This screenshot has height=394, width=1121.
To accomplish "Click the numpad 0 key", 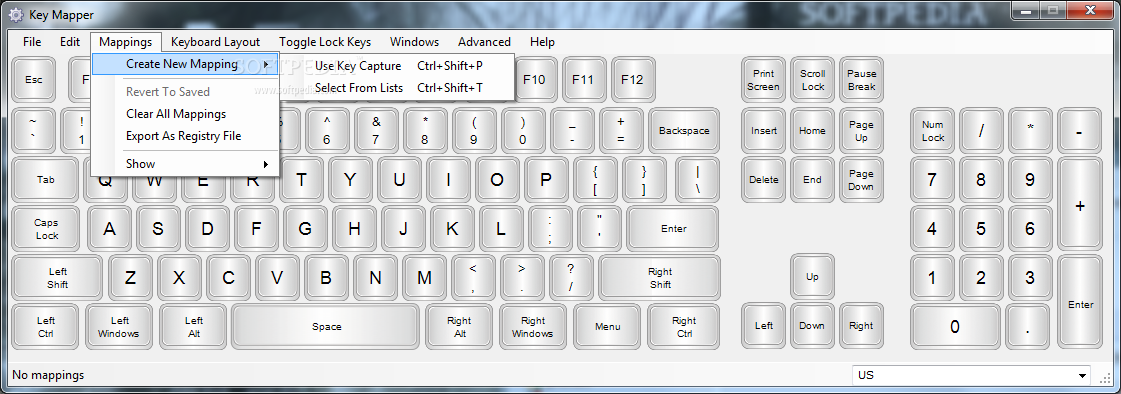I will 954,327.
